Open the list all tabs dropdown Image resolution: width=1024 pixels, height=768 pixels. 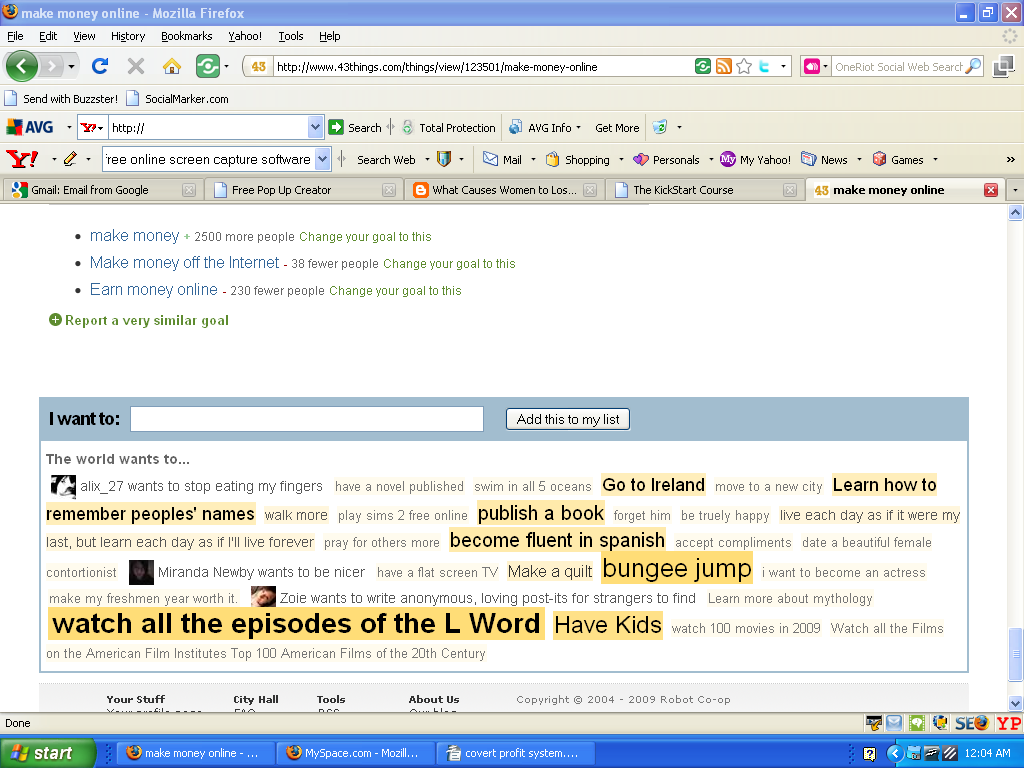click(1015, 190)
